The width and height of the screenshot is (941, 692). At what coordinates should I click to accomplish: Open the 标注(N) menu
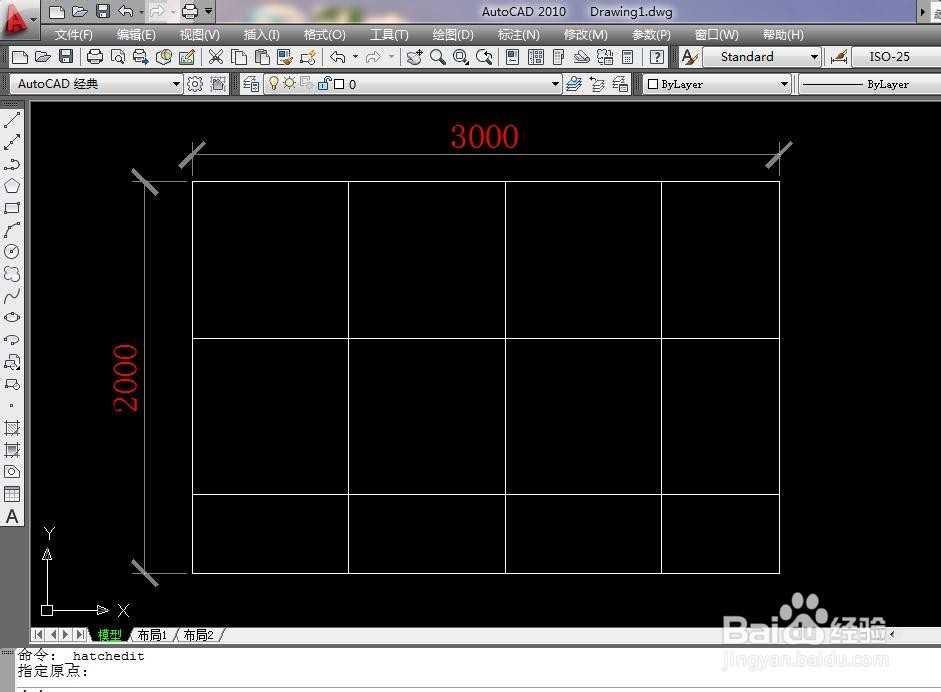[x=519, y=35]
